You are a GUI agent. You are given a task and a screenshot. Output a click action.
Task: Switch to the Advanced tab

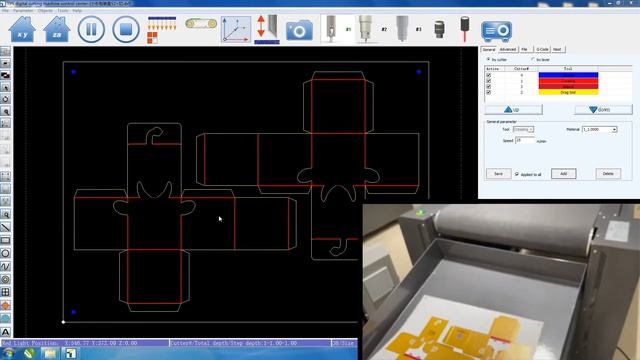click(x=508, y=49)
